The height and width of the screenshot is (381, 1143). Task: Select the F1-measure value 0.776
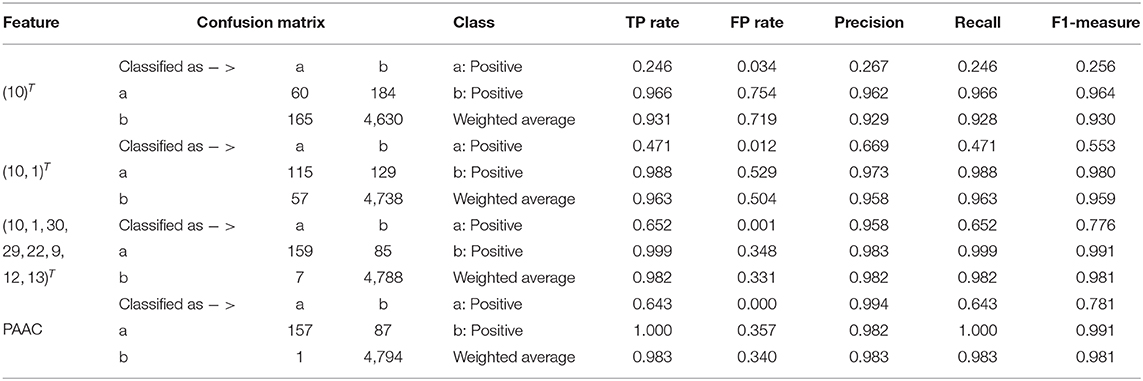[1098, 225]
